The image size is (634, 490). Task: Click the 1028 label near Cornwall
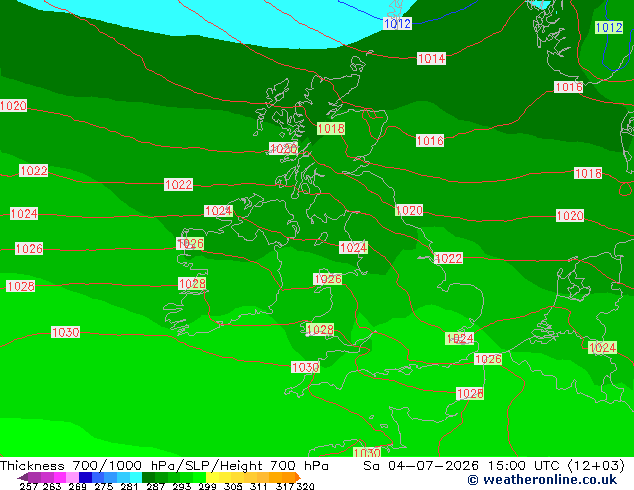[320, 329]
